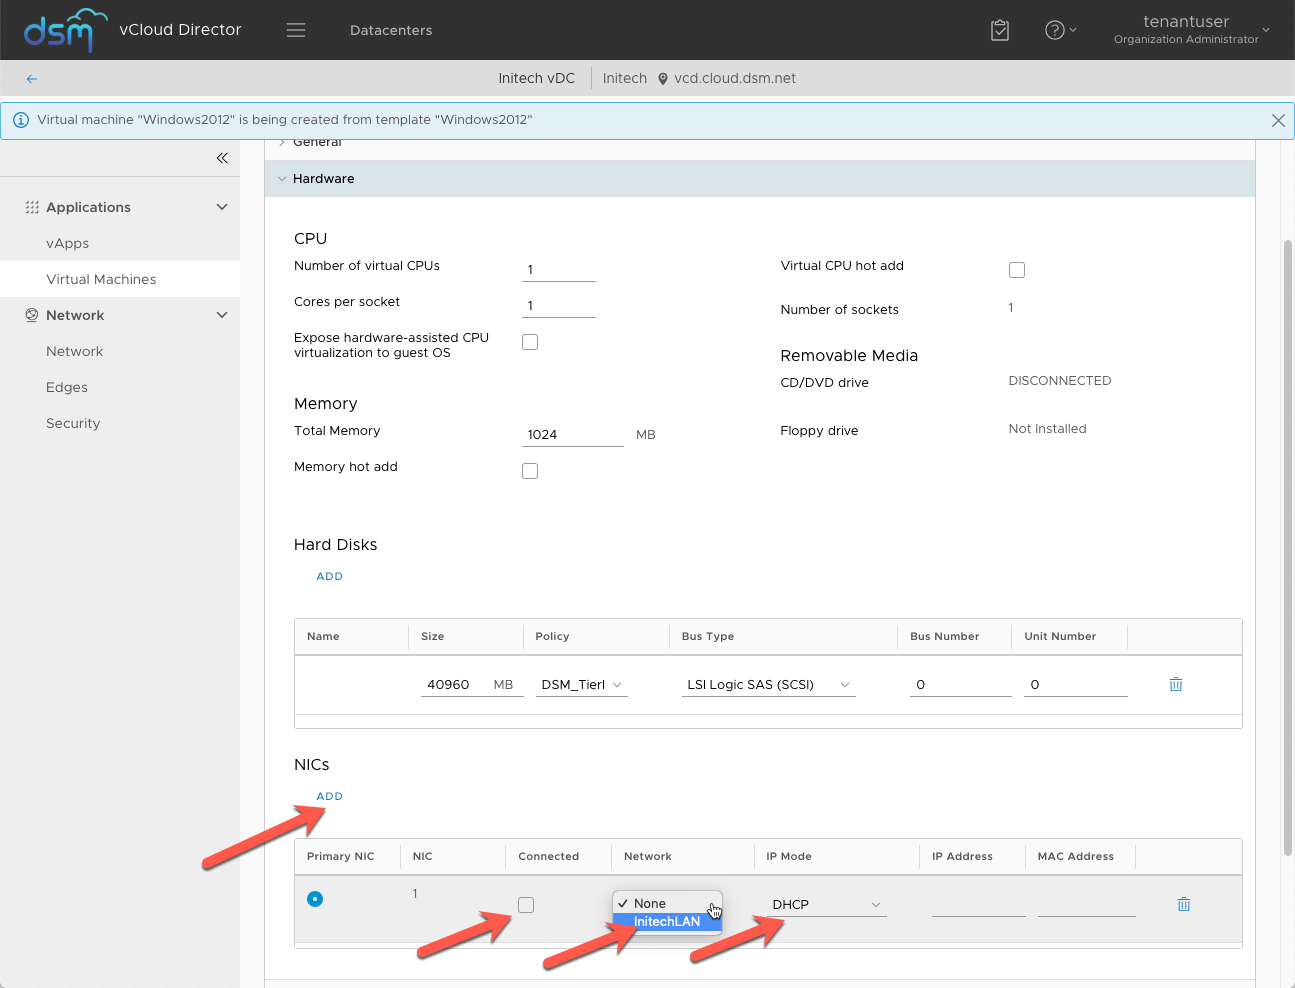The image size is (1295, 988).
Task: Click Initech vDC breadcrumb
Action: [537, 78]
